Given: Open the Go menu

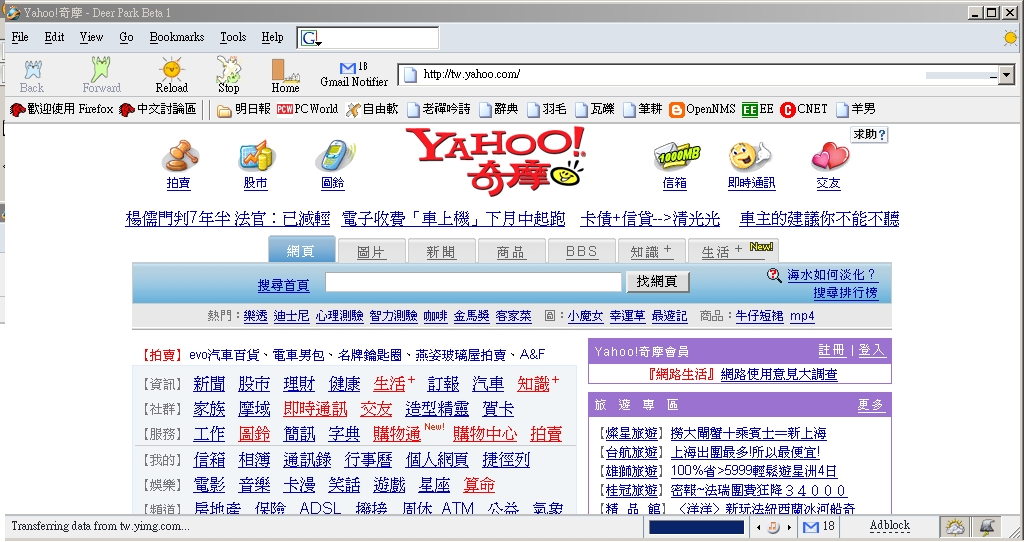Looking at the screenshot, I should pyautogui.click(x=127, y=37).
